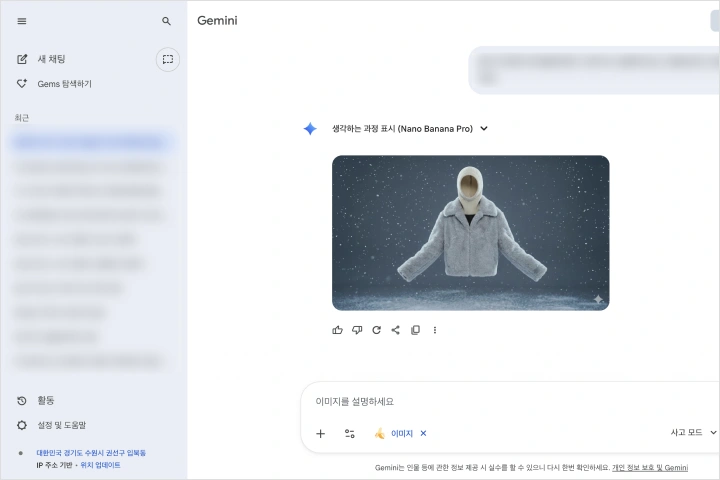Click the sidebar search icon
The height and width of the screenshot is (480, 720).
[x=166, y=21]
